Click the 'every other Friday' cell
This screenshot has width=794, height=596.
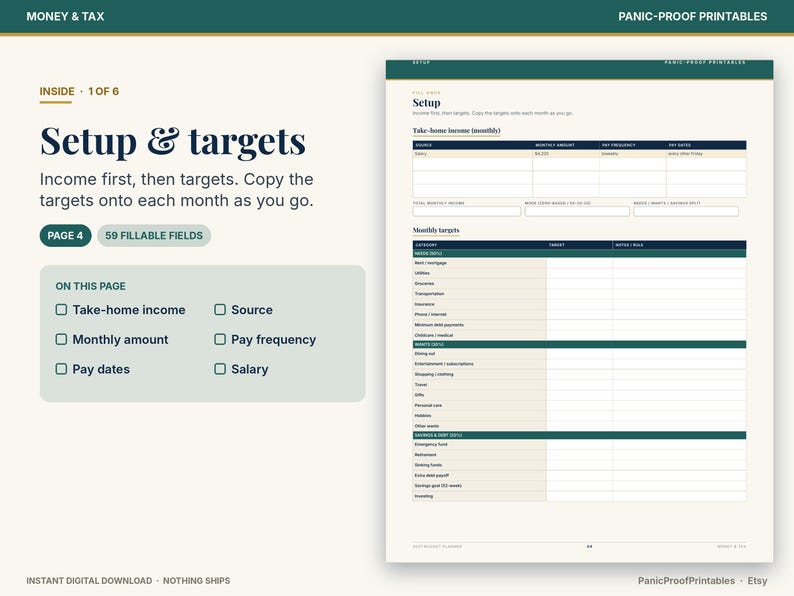706,153
